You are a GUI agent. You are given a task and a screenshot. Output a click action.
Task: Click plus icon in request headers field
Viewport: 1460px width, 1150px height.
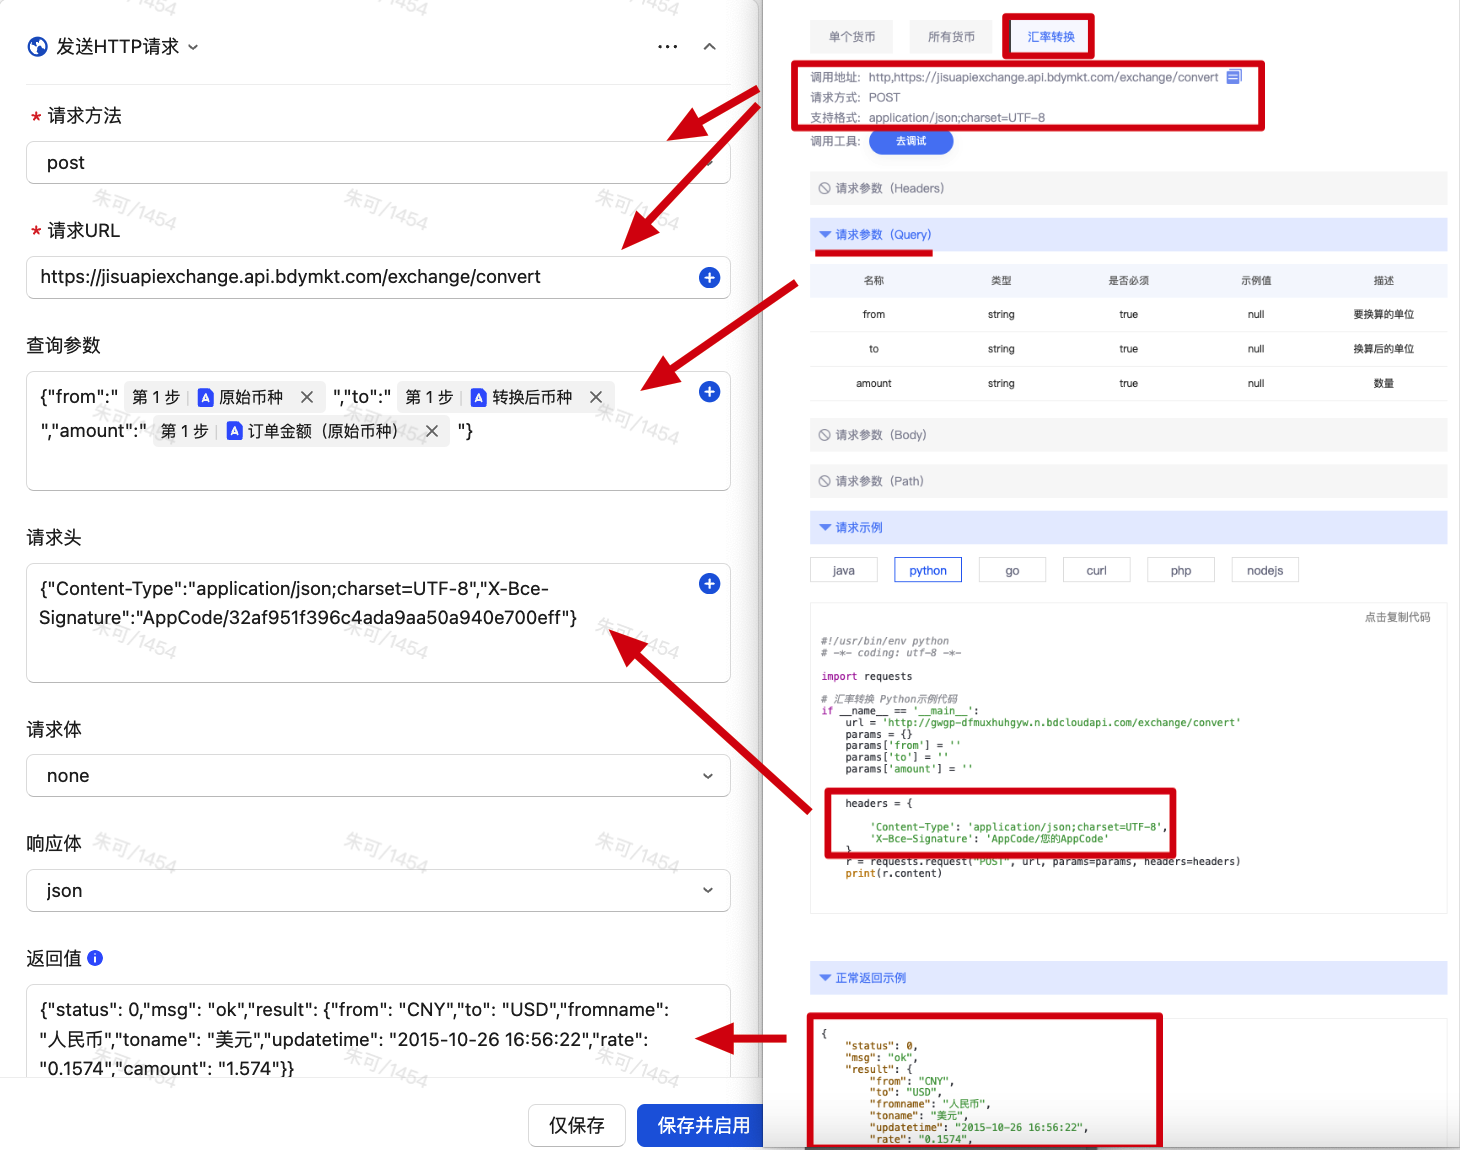click(709, 584)
